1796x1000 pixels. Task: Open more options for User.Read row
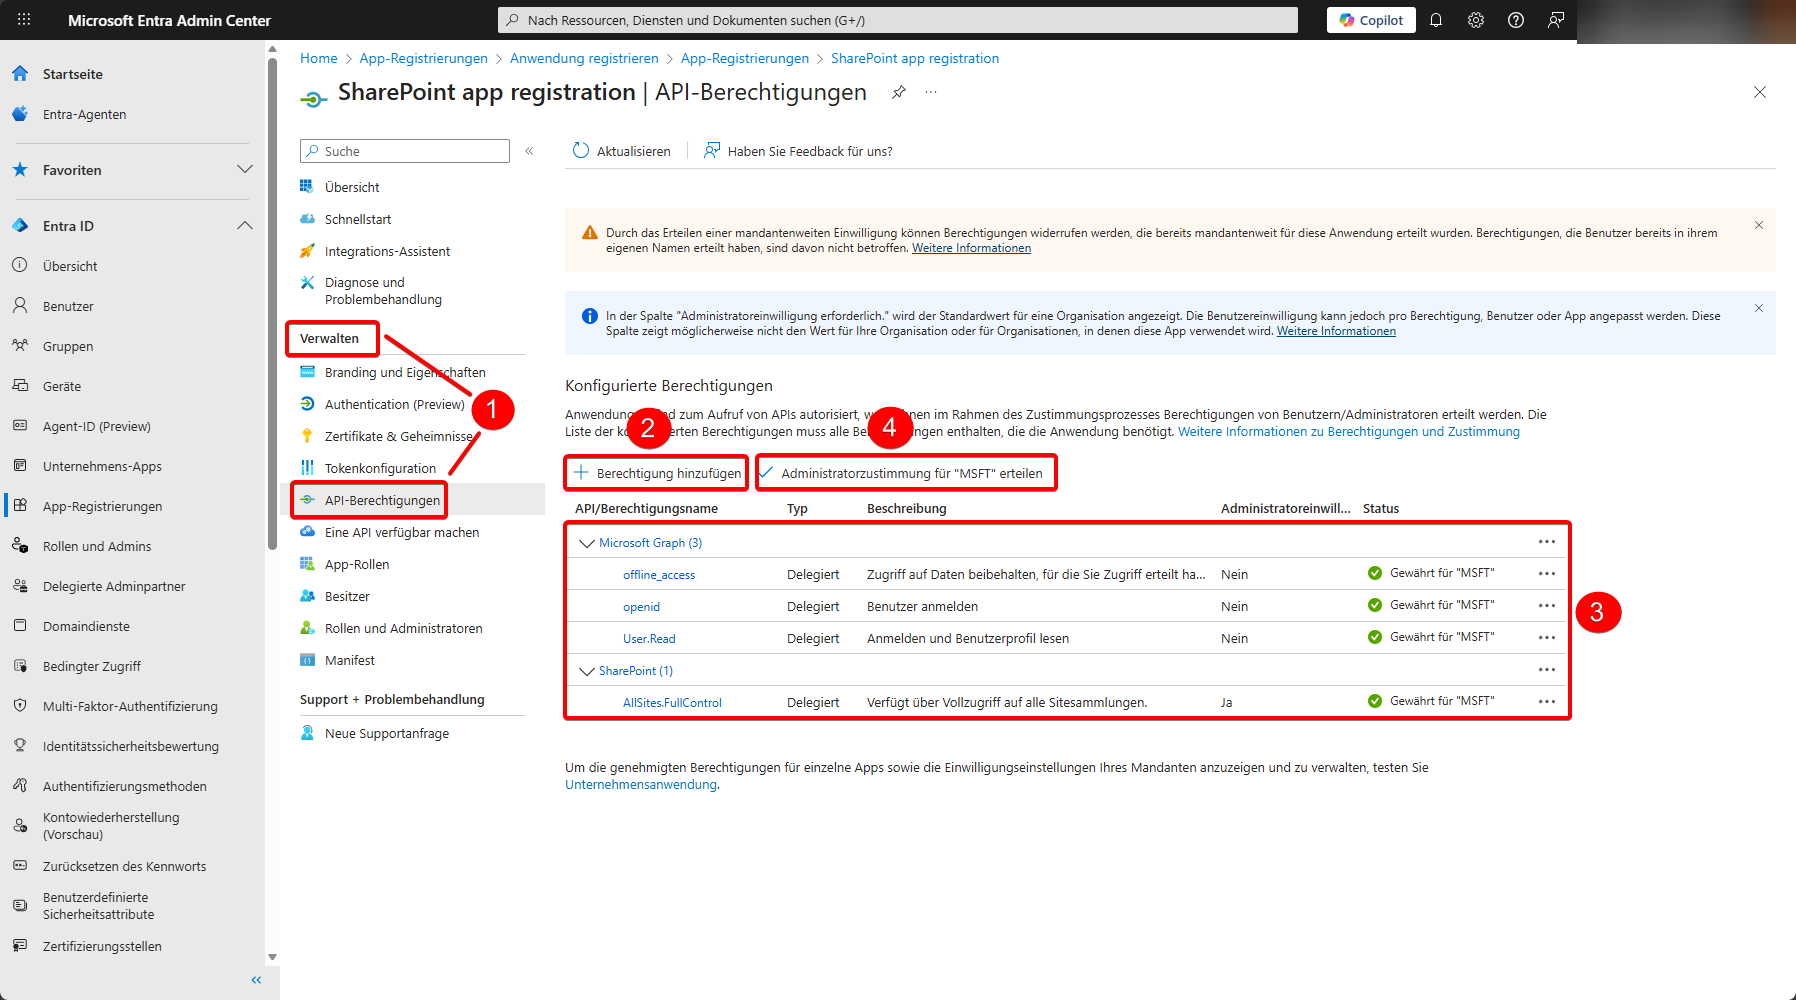1547,638
